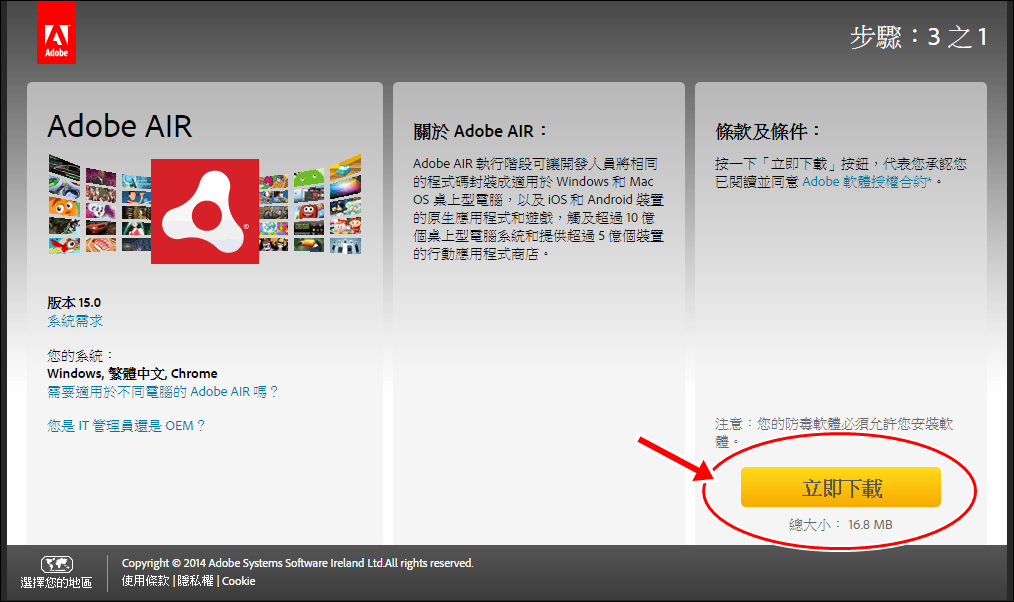Click the Adobe logo in the header

[x=56, y=32]
